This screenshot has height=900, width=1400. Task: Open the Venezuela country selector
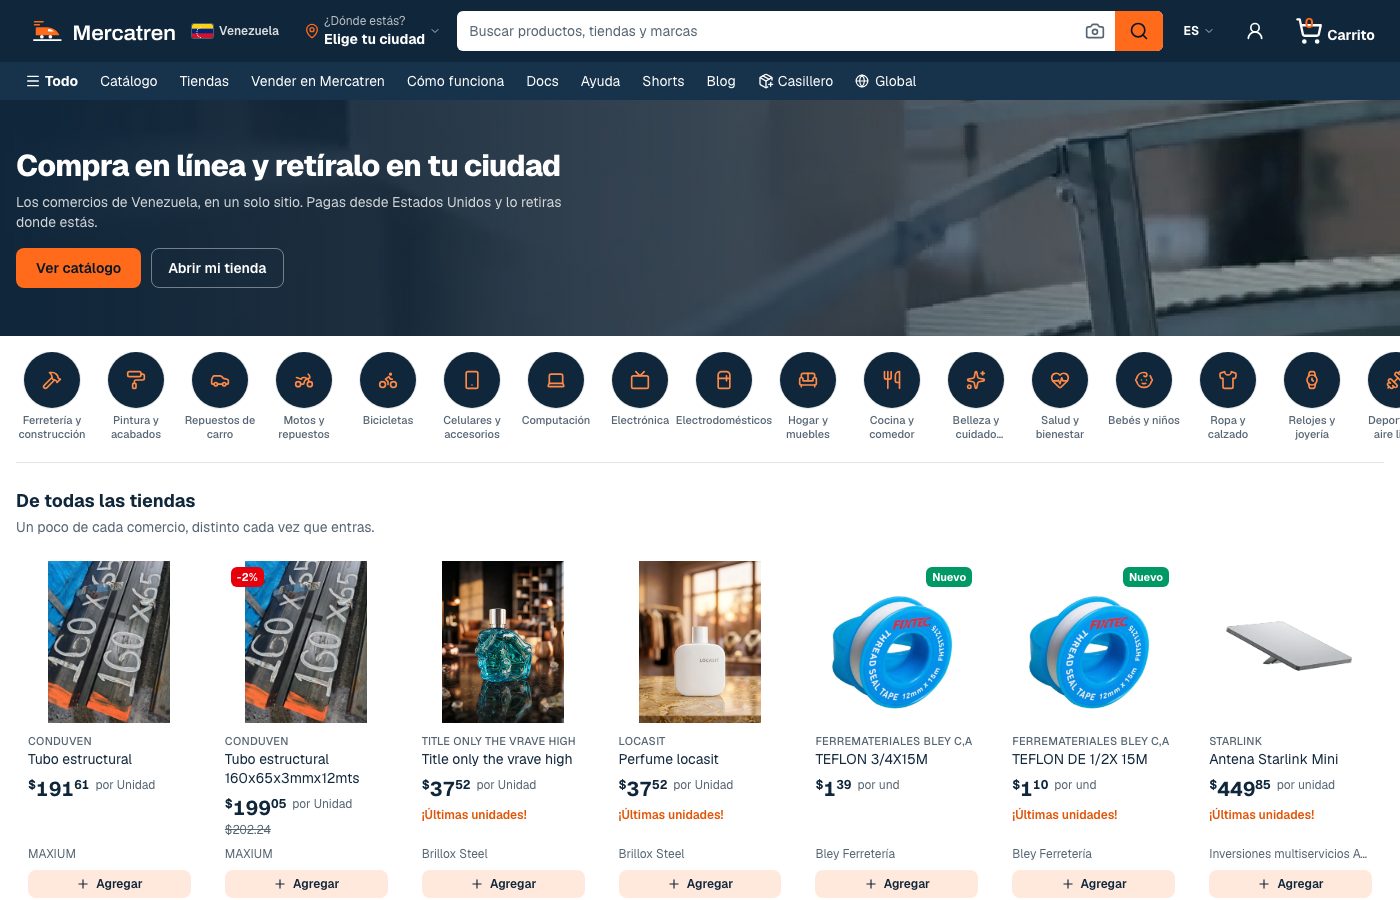[x=235, y=31]
